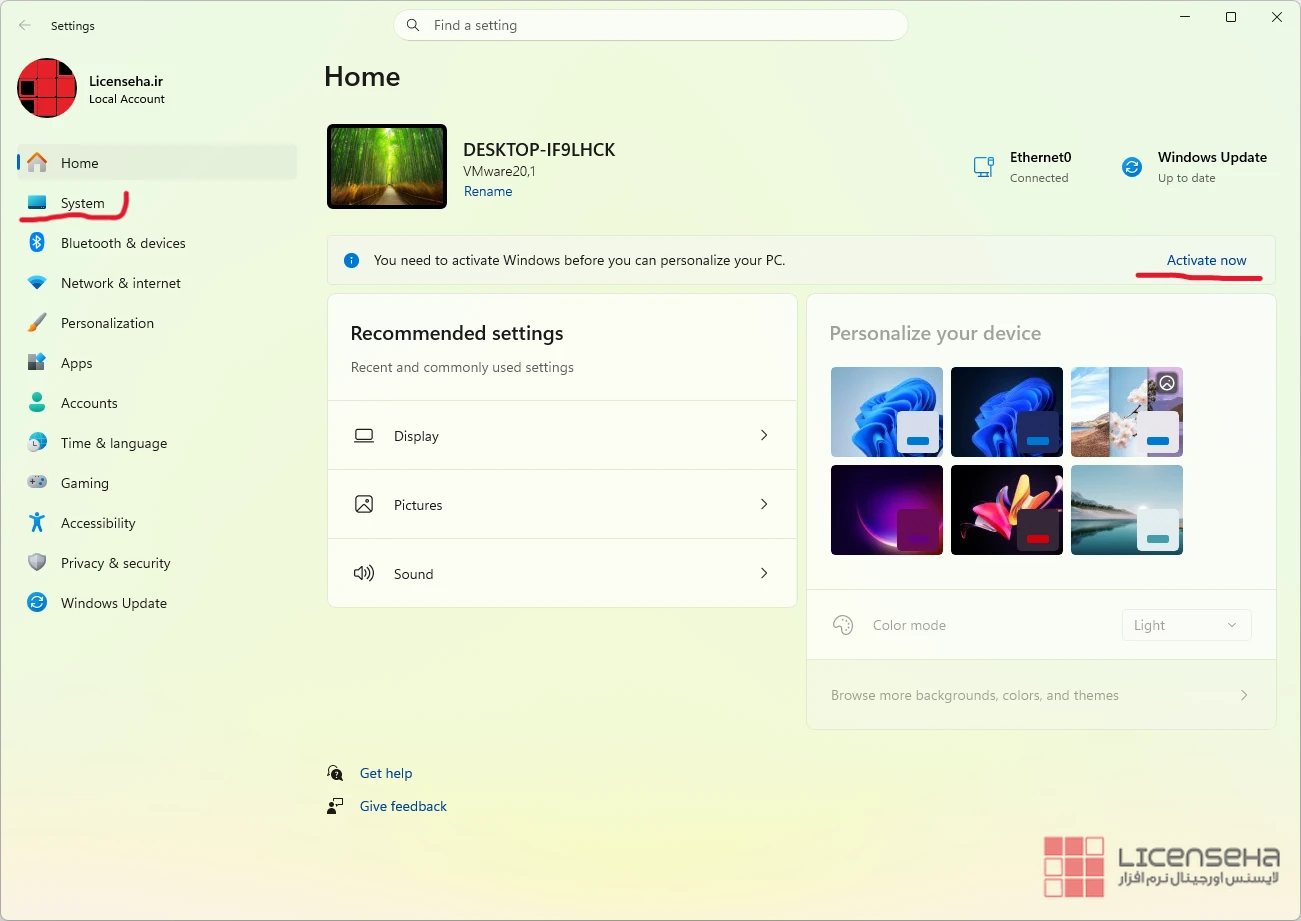
Task: Open Network & internet settings
Action: tap(157, 283)
